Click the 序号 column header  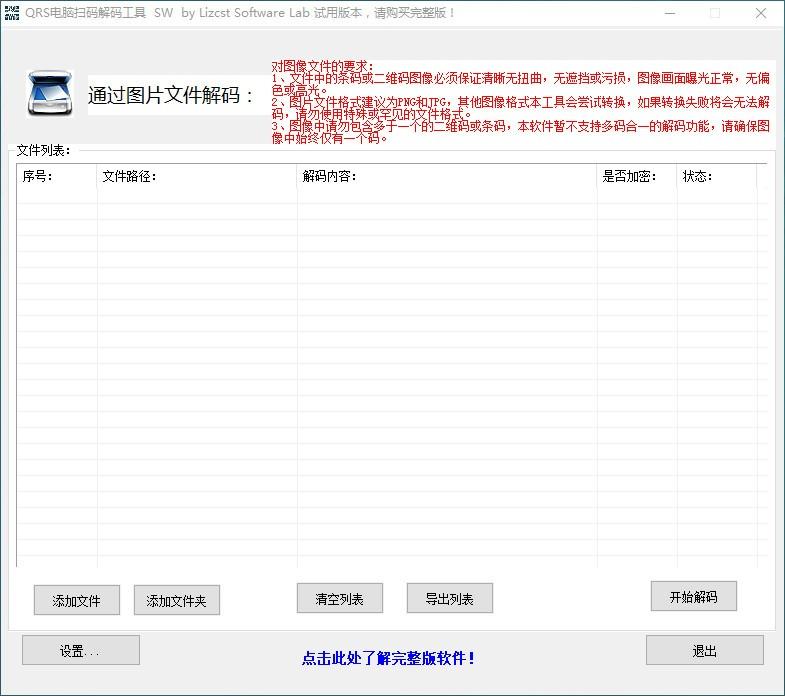tap(56, 176)
